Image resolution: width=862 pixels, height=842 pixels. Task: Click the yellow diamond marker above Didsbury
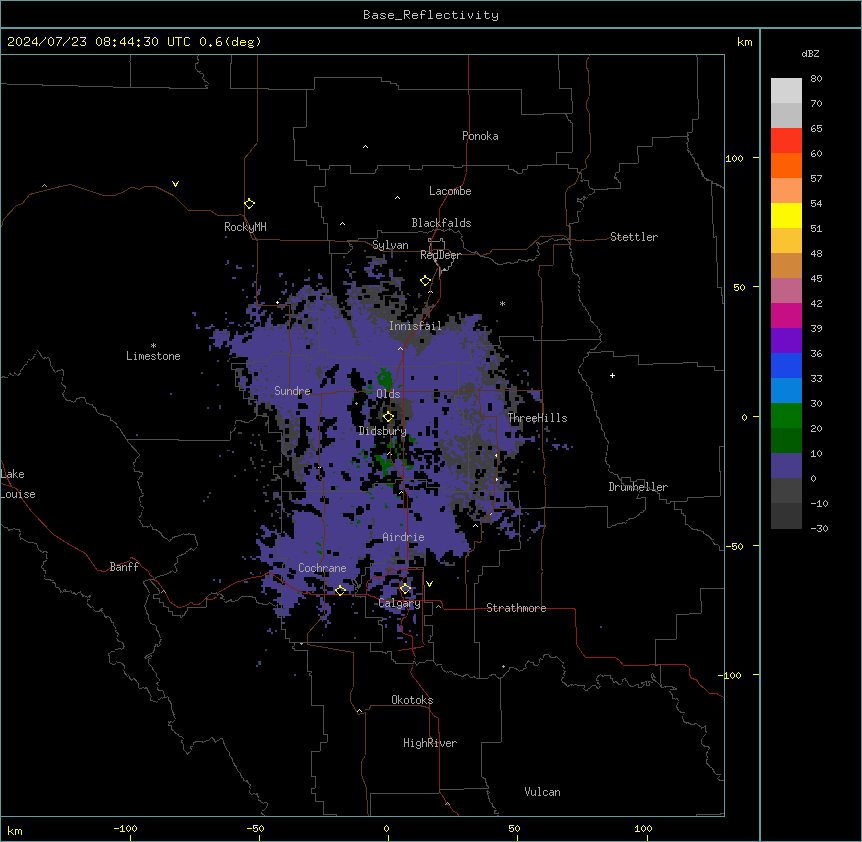click(388, 417)
